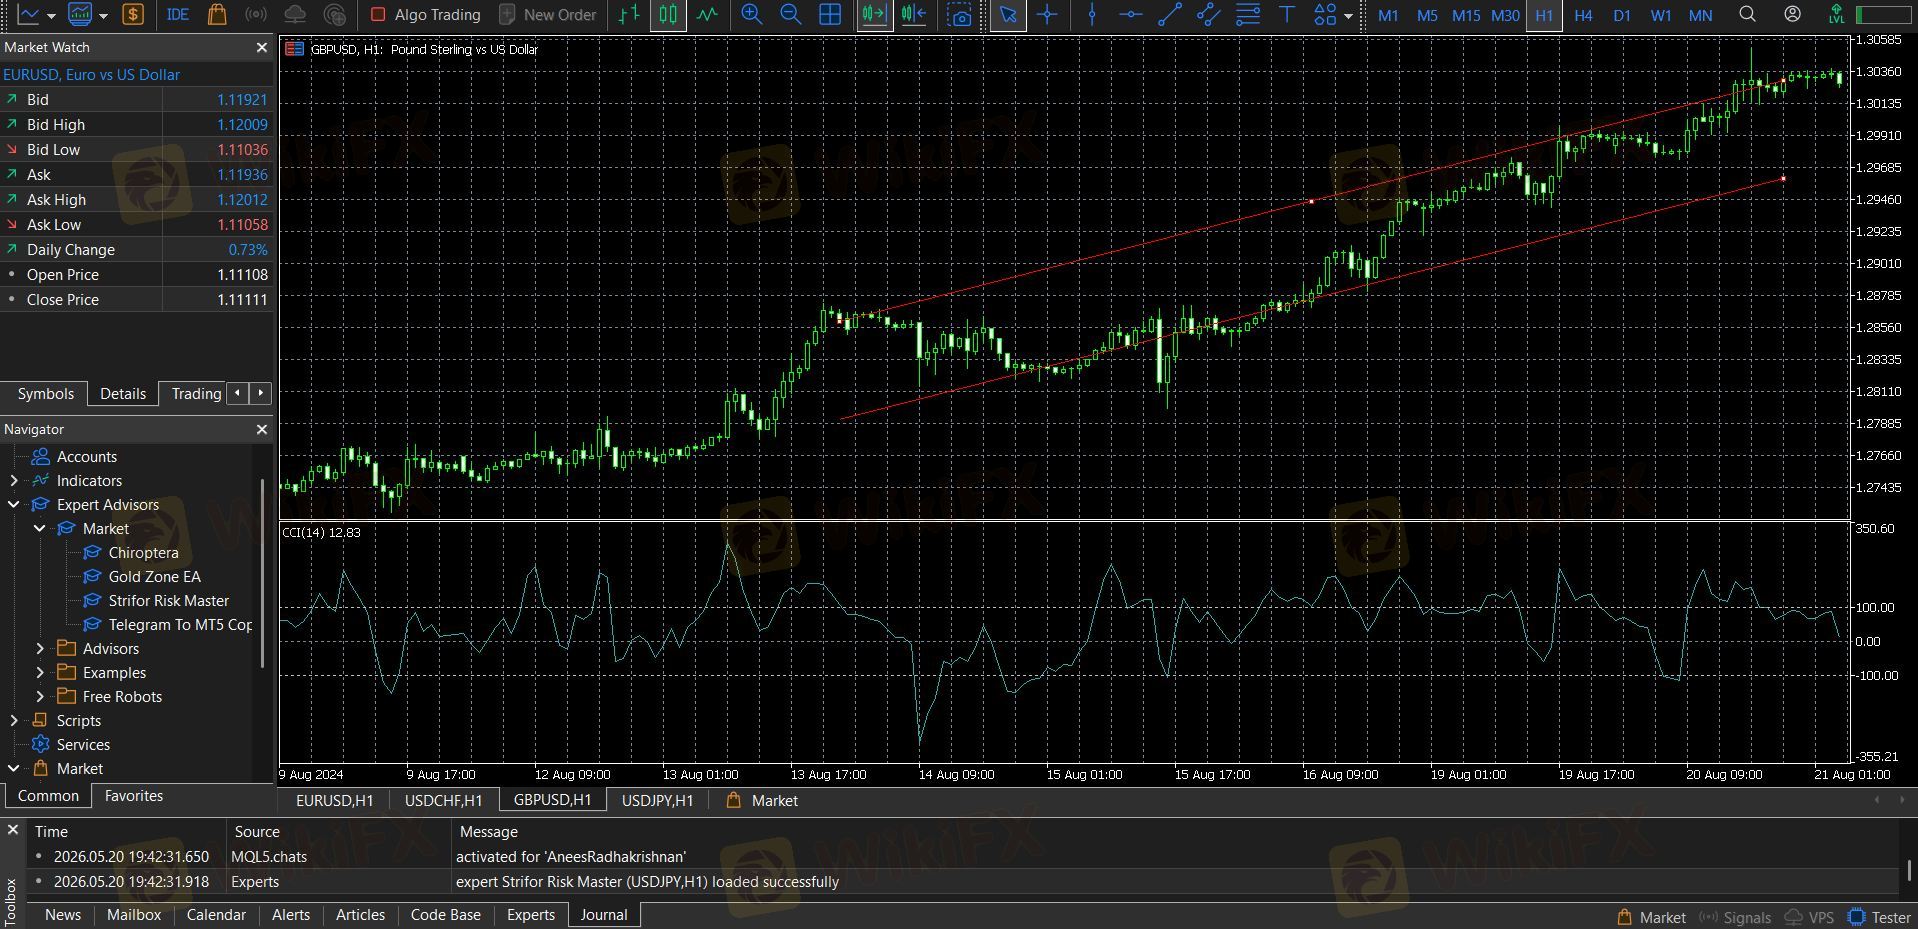Screen dimensions: 1918x929
Task: Zoom in the chart
Action: tap(752, 15)
